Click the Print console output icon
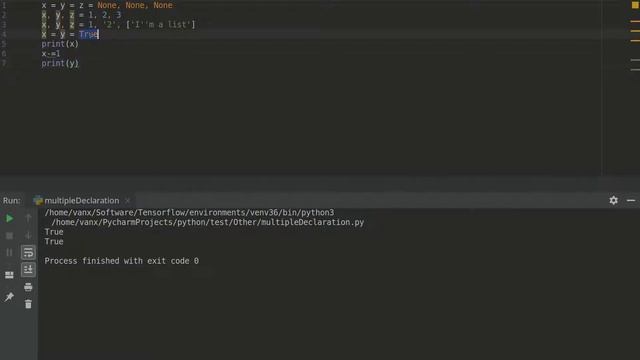640x360 pixels. click(28, 287)
